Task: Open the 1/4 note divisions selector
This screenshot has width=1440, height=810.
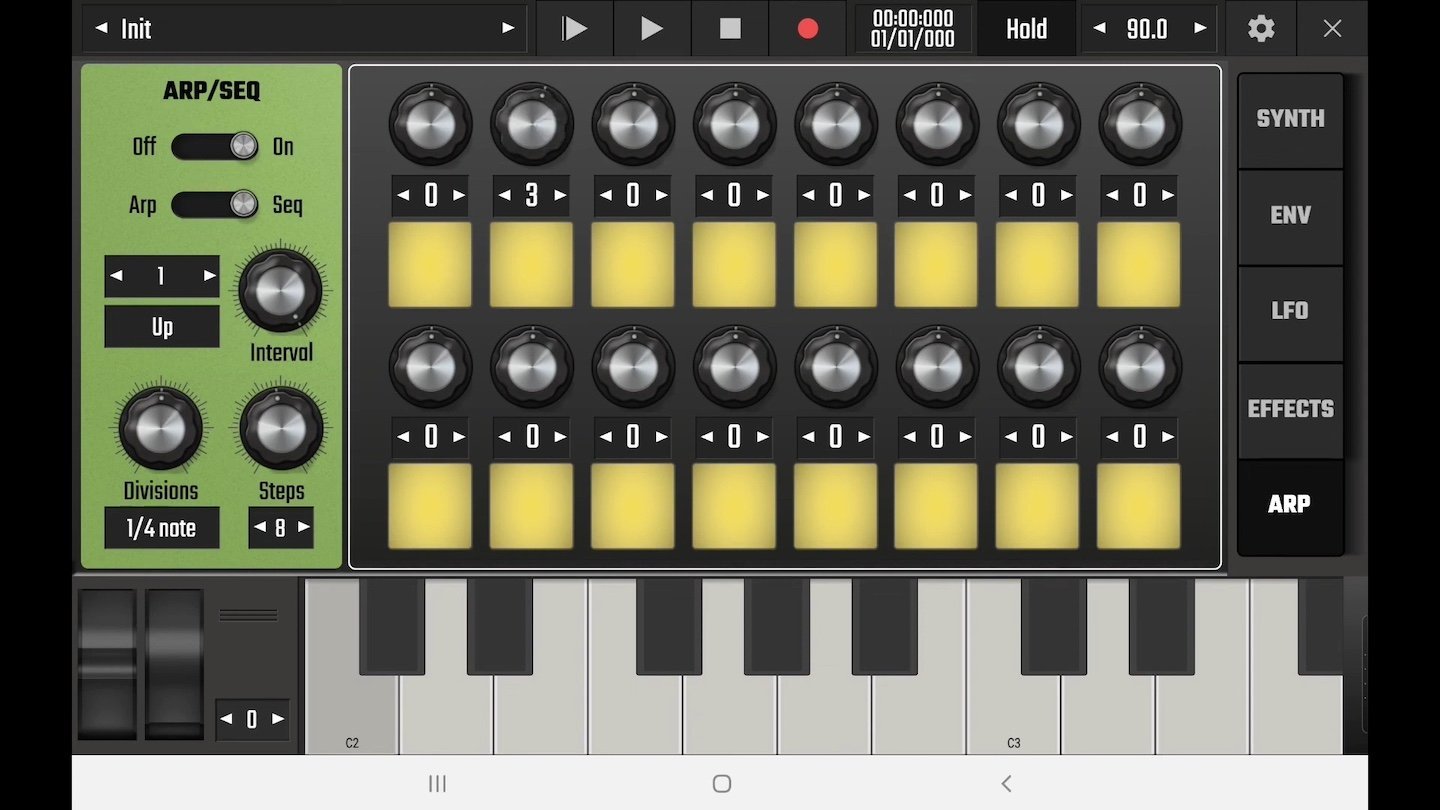Action: tap(162, 528)
